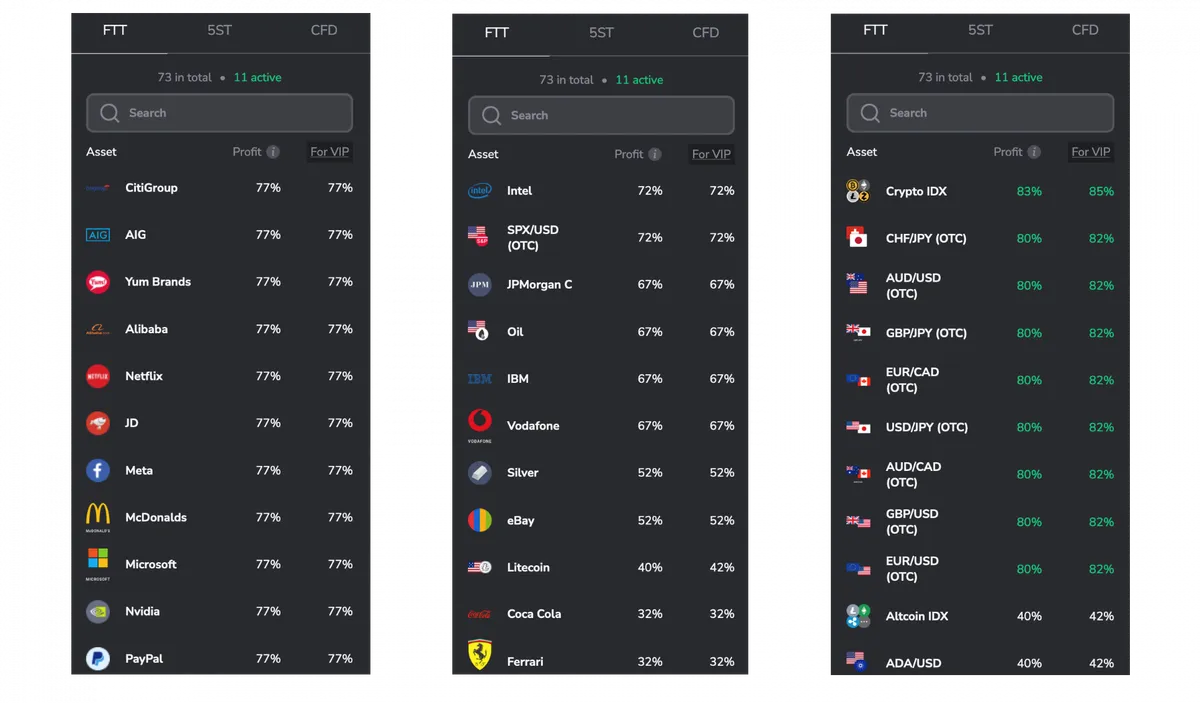Select FTT tab in right panel
This screenshot has height=703, width=1200.
[x=875, y=31]
